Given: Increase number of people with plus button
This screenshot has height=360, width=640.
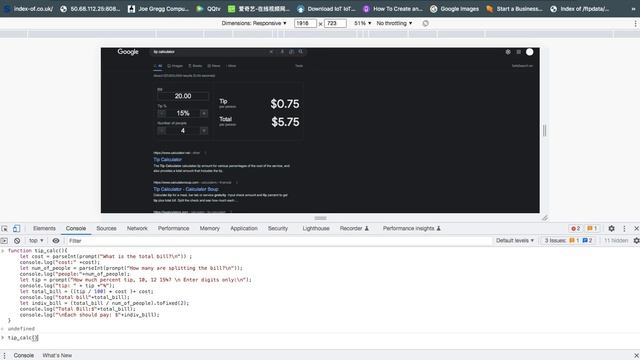Looking at the screenshot, I should tap(204, 131).
